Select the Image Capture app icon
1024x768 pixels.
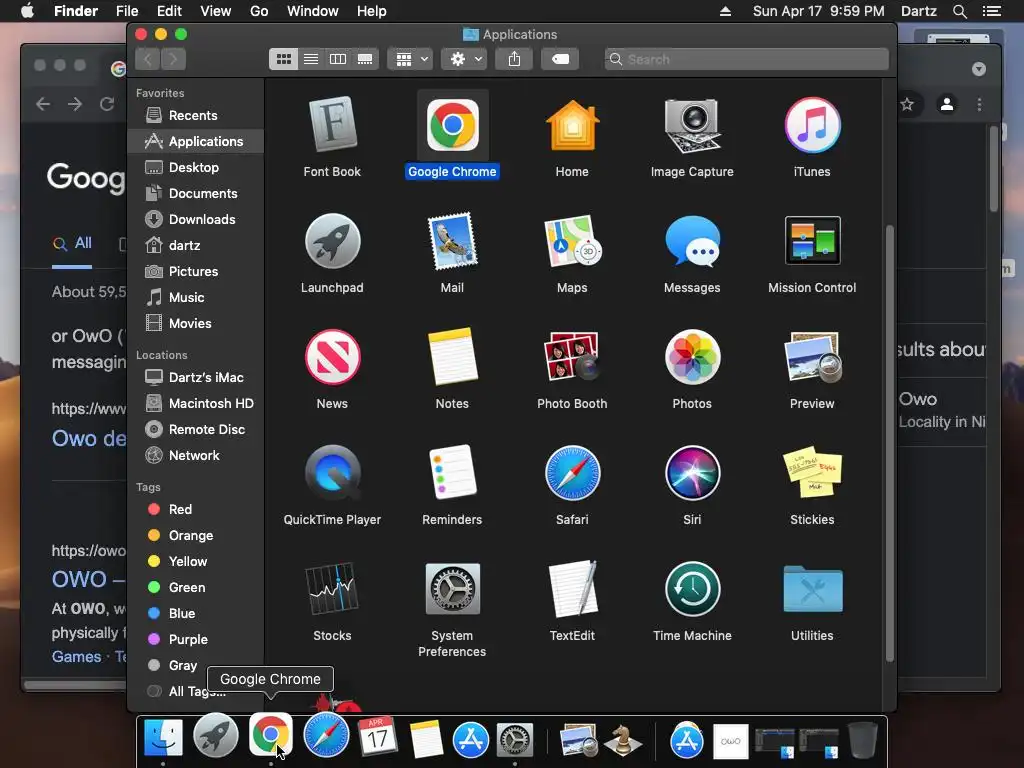coord(692,125)
